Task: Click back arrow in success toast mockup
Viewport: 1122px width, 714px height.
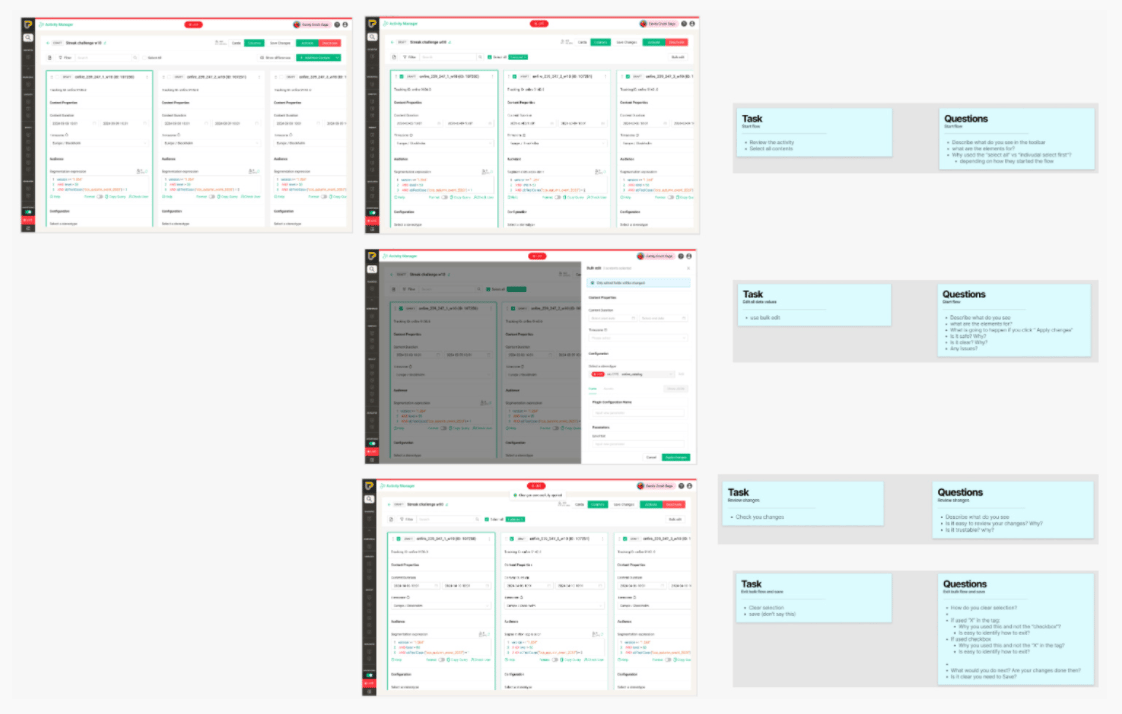Action: point(388,506)
